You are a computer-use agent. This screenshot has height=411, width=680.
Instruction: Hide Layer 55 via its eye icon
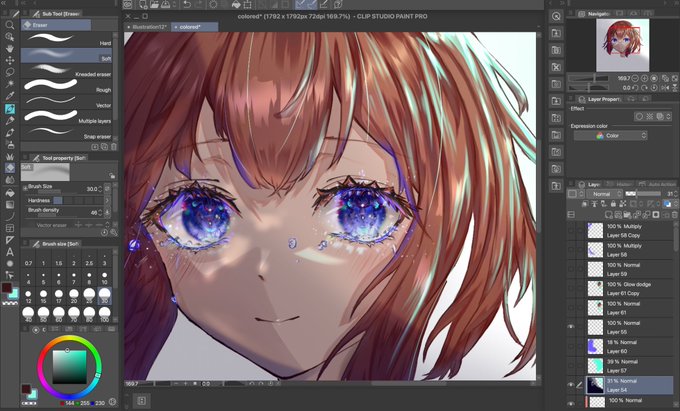pyautogui.click(x=571, y=327)
